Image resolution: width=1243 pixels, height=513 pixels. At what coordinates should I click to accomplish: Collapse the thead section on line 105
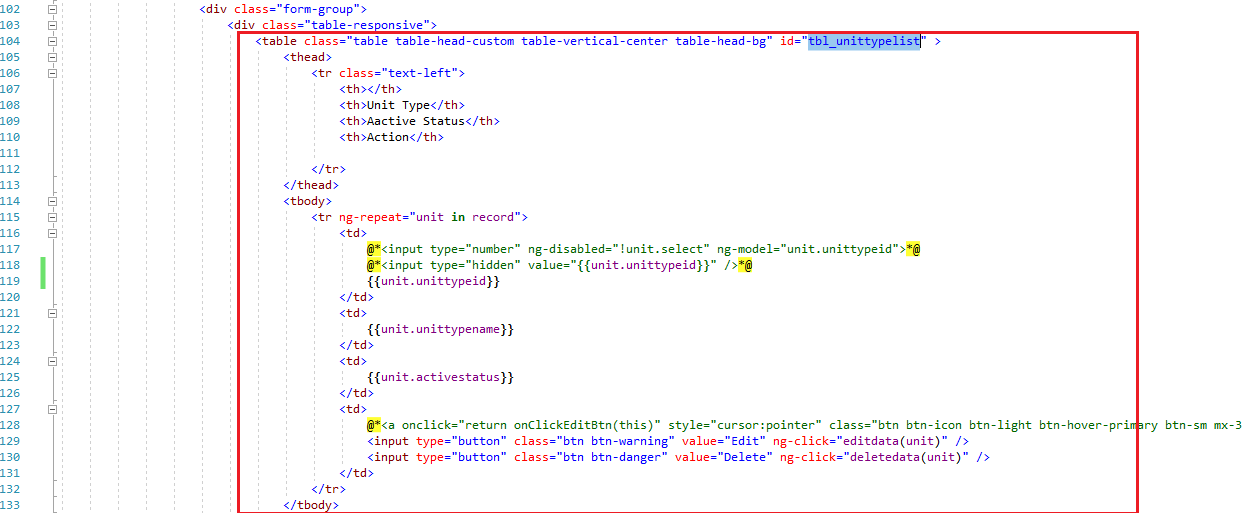coord(52,57)
